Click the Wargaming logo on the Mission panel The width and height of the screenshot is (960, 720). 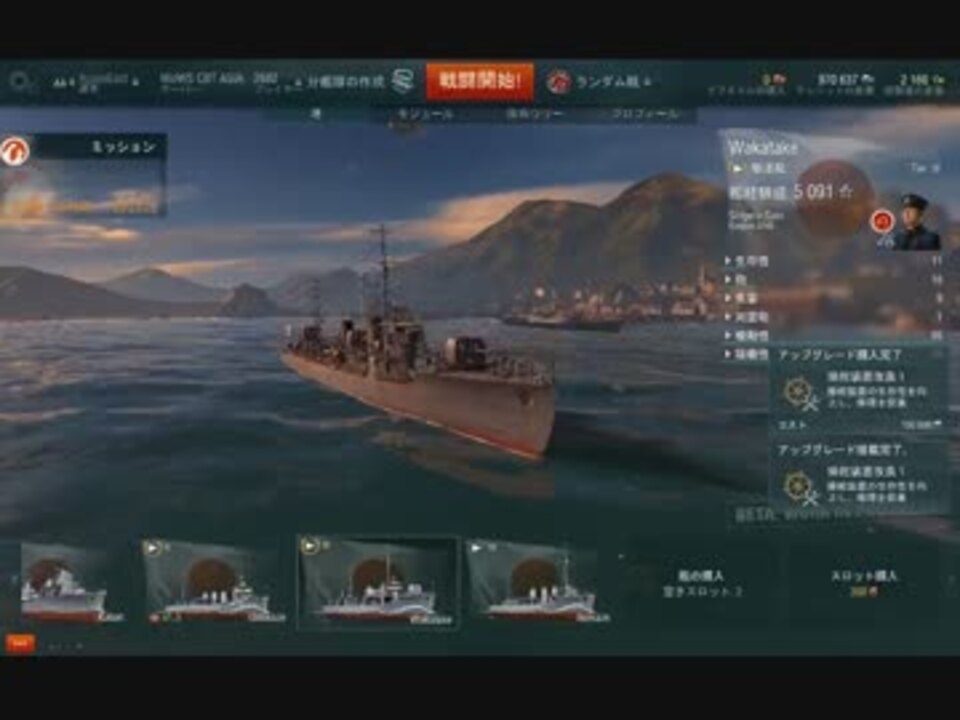(15, 151)
